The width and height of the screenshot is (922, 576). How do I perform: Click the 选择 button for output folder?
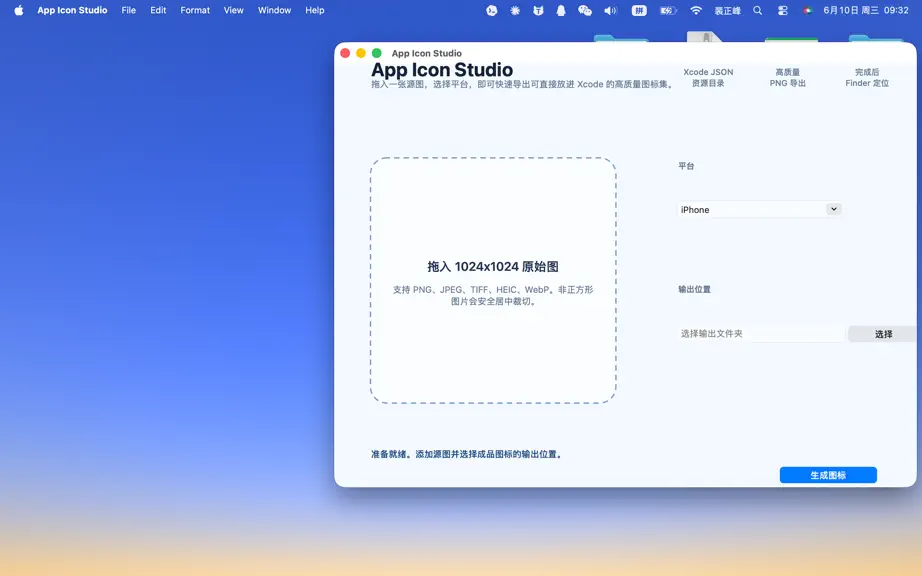pyautogui.click(x=883, y=334)
